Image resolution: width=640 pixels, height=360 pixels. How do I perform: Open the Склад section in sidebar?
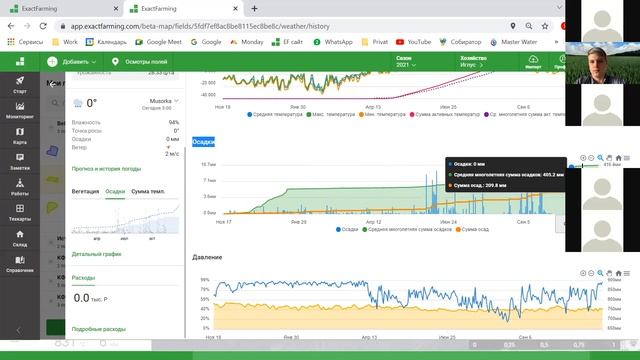point(20,238)
